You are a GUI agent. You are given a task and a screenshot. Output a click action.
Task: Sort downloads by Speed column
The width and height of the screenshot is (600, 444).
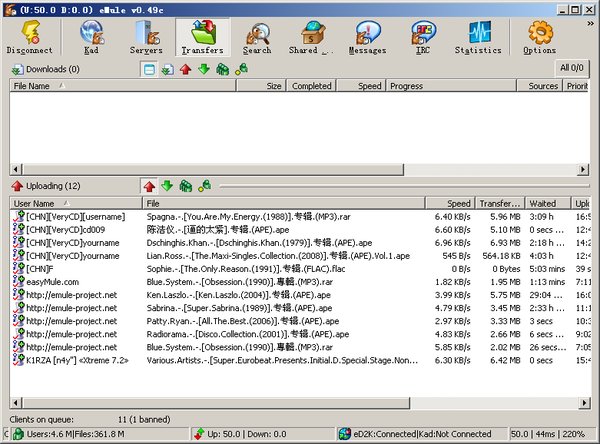[x=362, y=86]
